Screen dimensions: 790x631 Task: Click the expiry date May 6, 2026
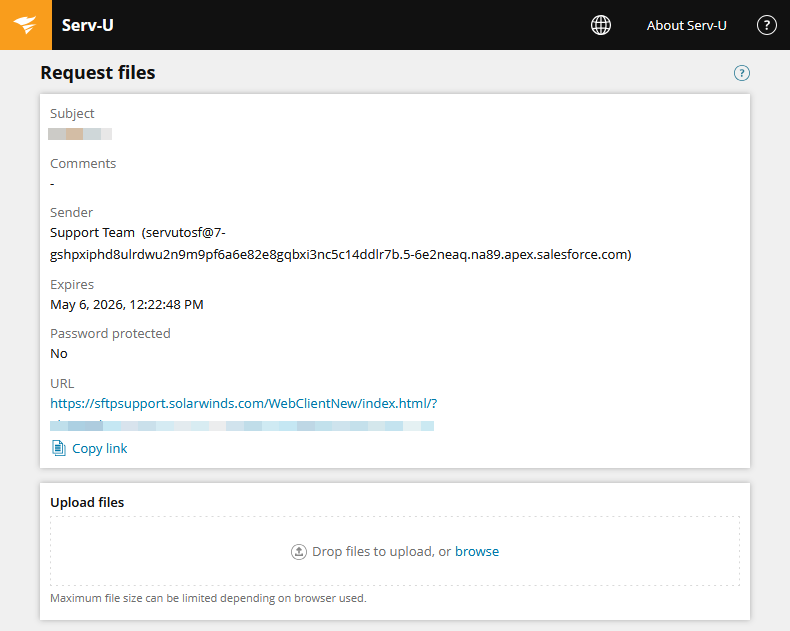(126, 304)
